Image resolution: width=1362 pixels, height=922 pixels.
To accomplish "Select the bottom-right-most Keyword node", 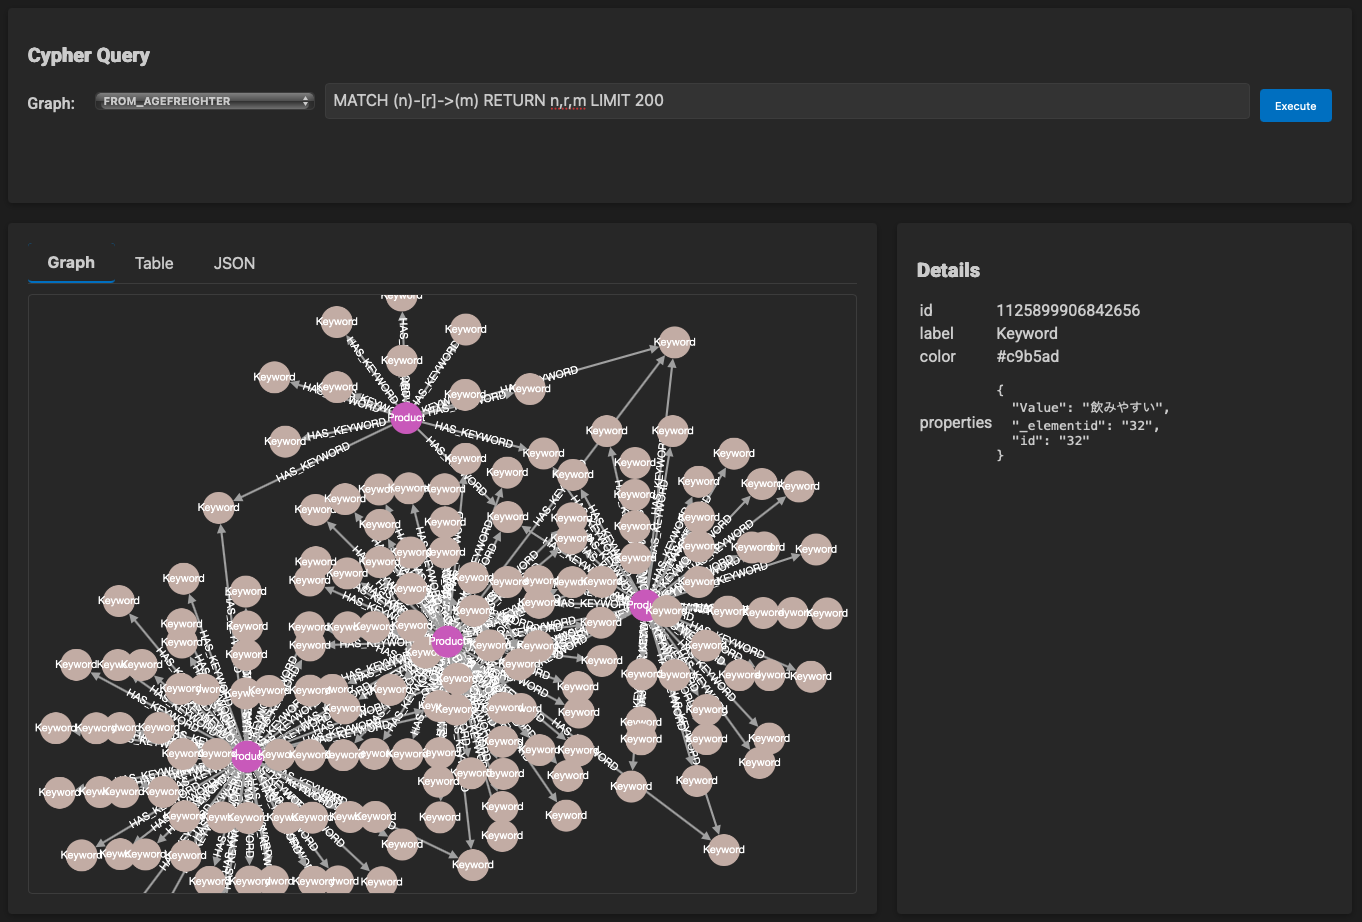I will click(x=723, y=850).
